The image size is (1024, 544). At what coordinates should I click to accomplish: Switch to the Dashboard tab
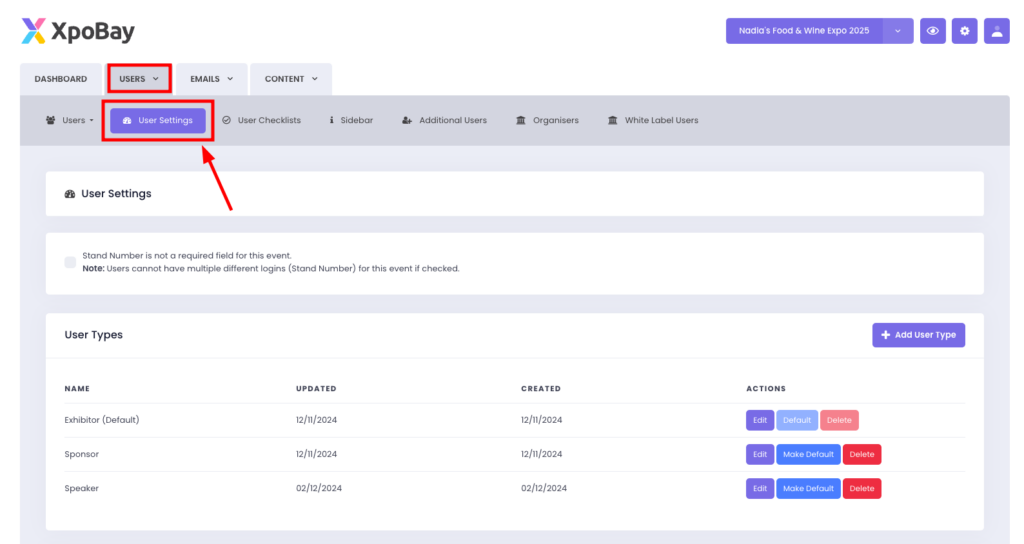[60, 79]
